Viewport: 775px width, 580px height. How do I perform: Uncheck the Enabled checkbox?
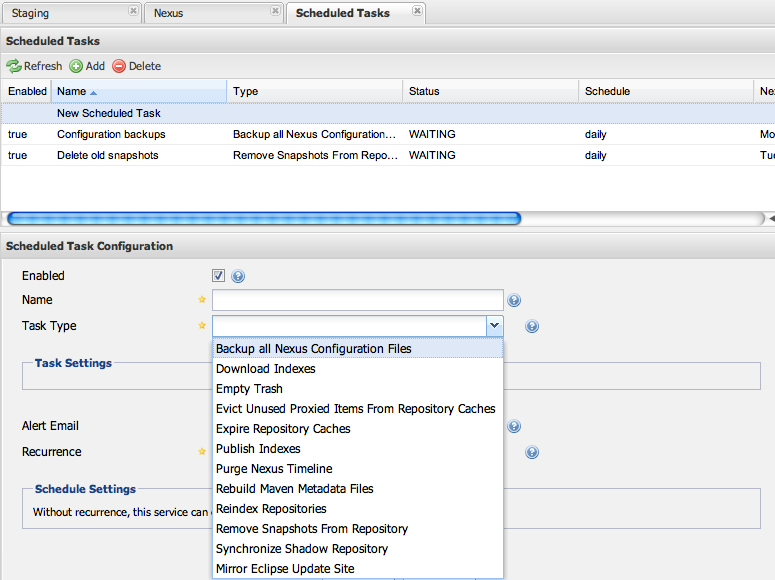218,275
